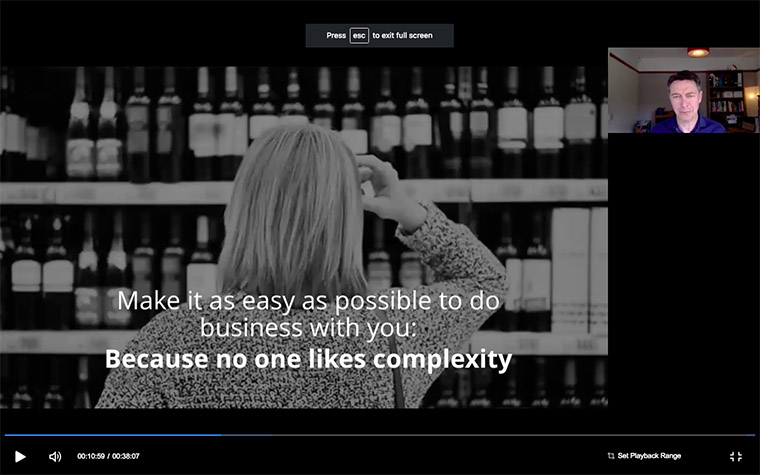Seek along the blue video progress bar
760x475 pixels.
(x=380, y=435)
